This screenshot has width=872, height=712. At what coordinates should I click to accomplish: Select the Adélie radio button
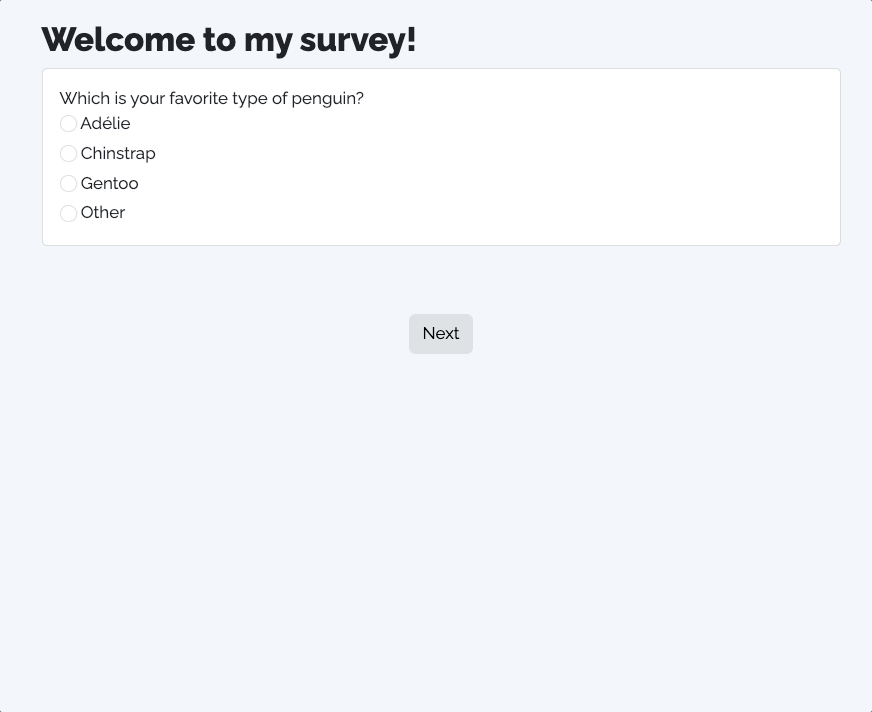point(68,123)
